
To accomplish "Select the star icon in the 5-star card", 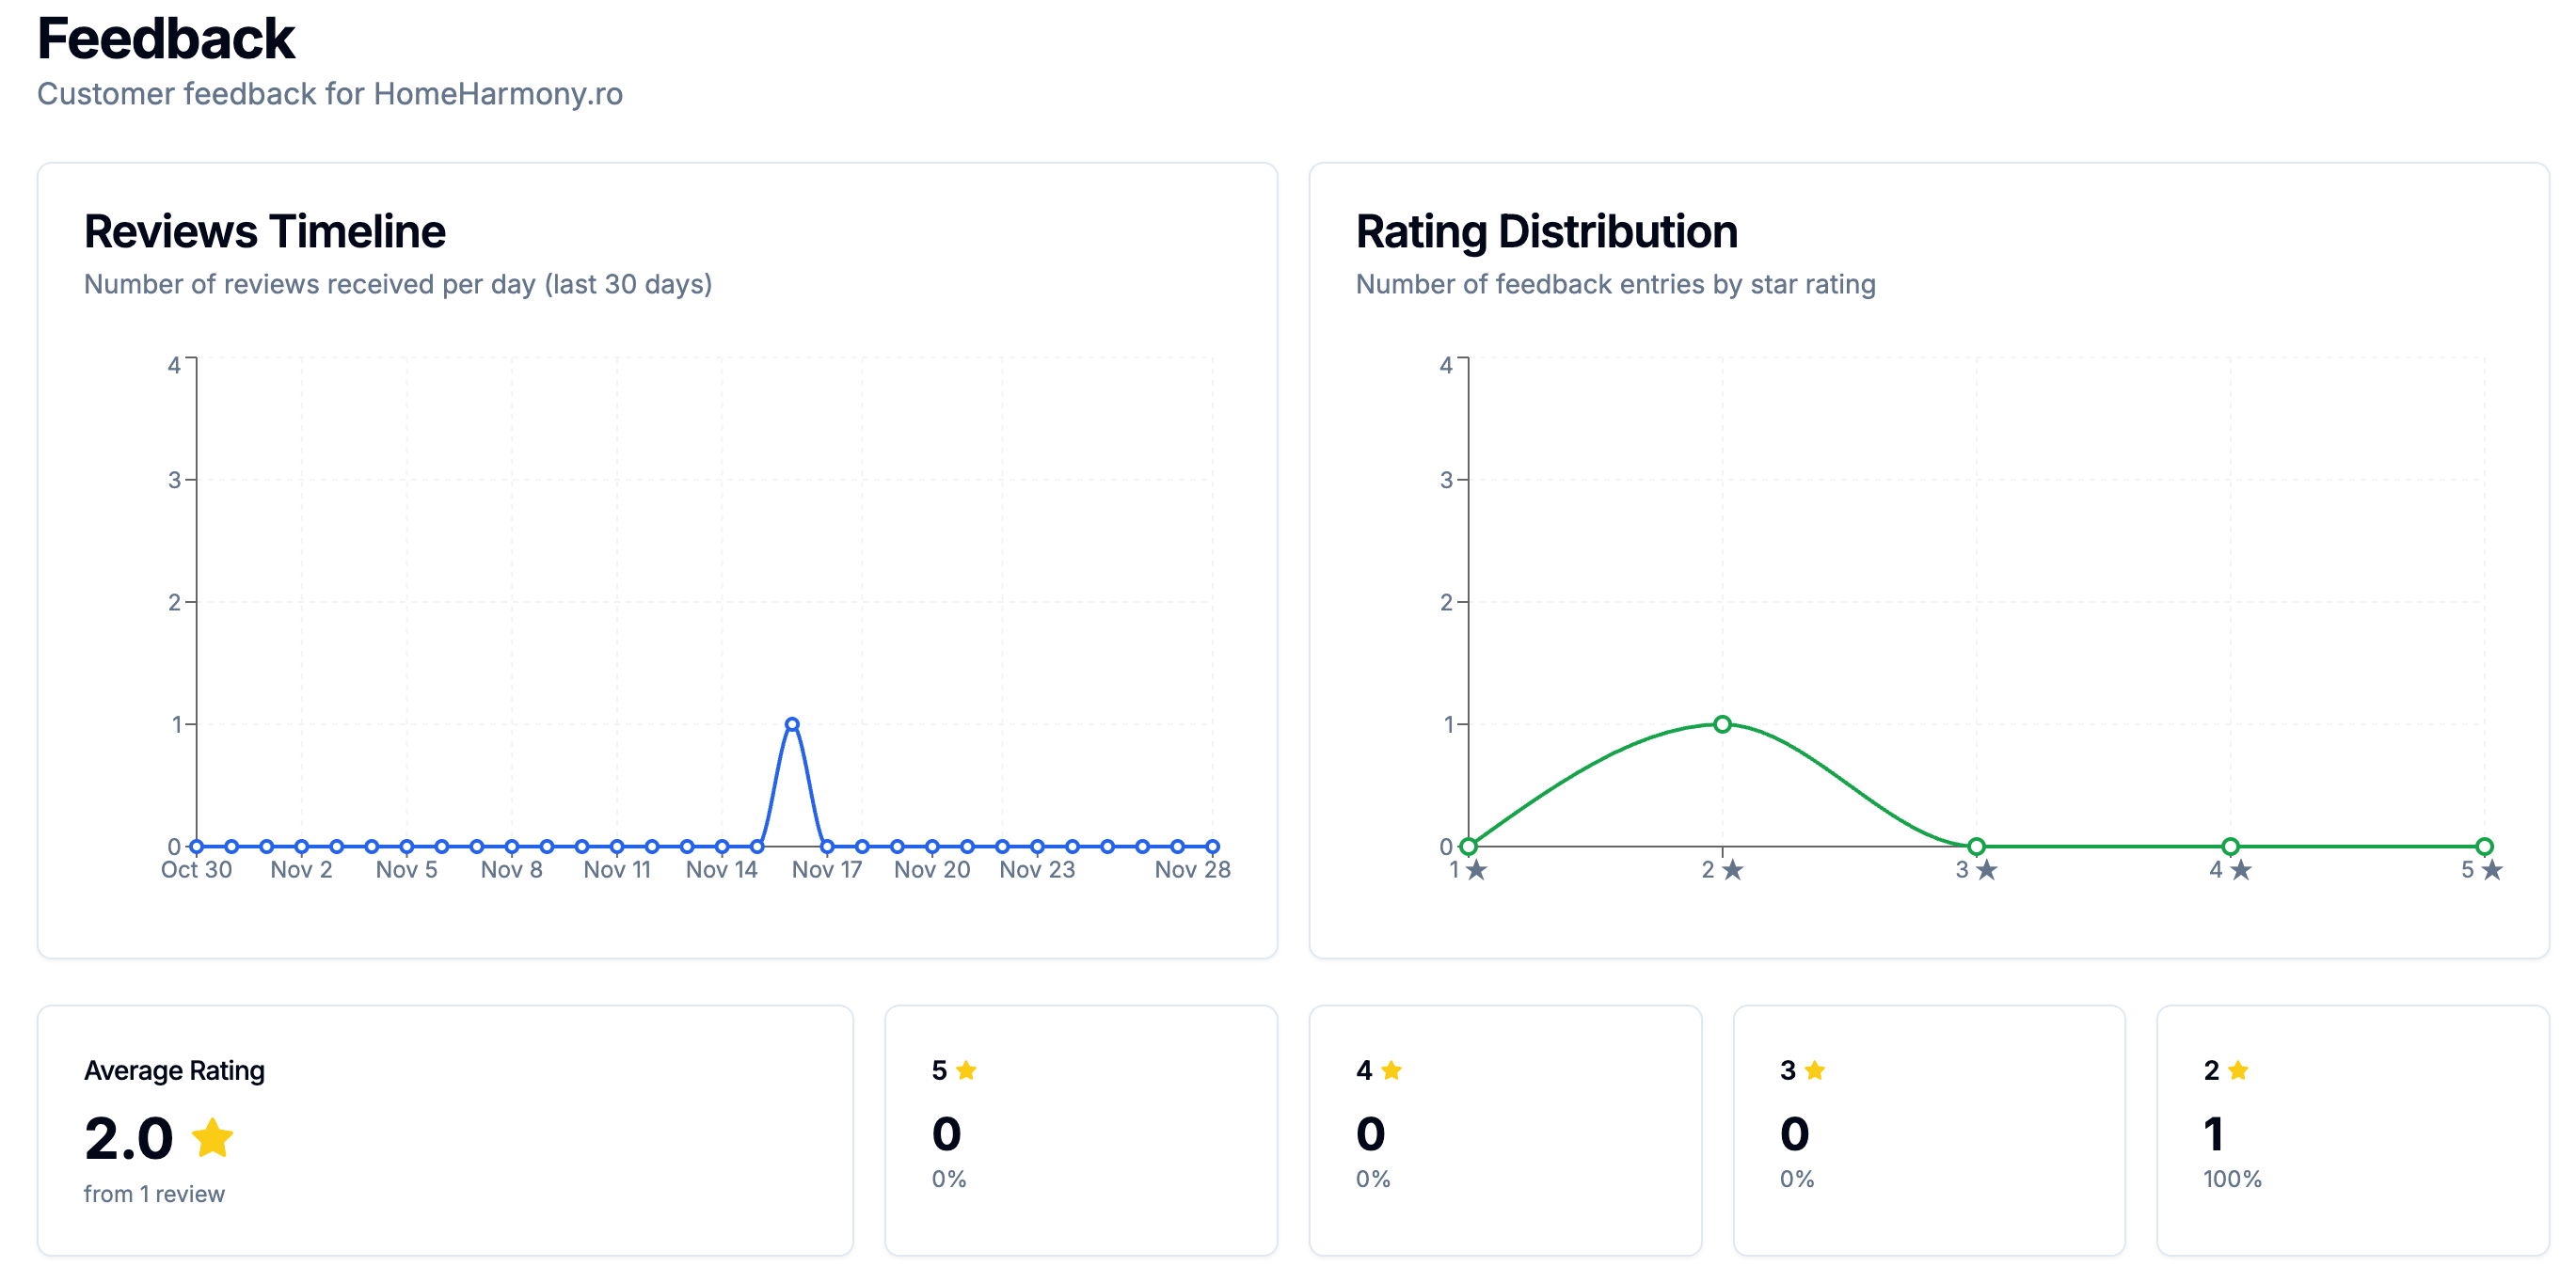I will (966, 1070).
